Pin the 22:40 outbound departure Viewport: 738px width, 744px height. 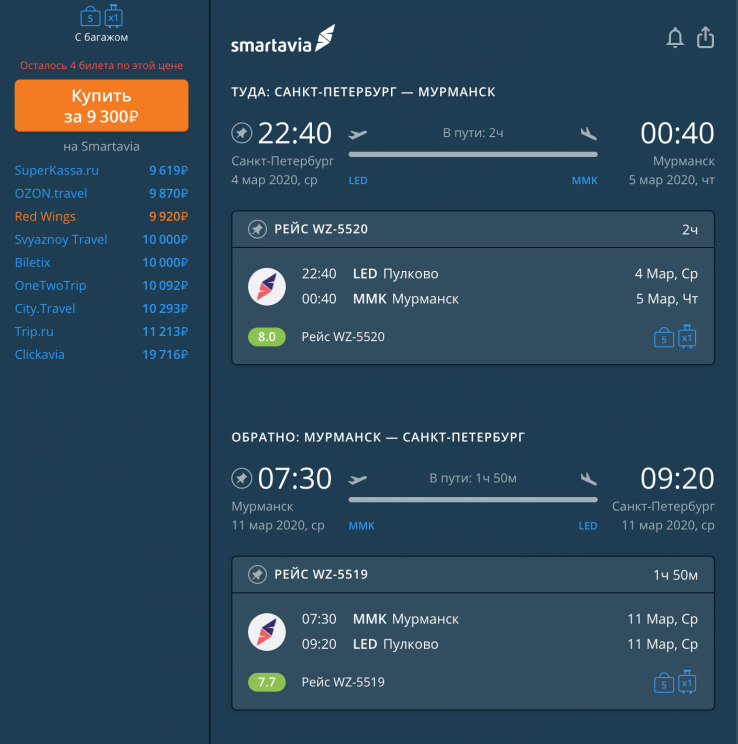coord(242,132)
